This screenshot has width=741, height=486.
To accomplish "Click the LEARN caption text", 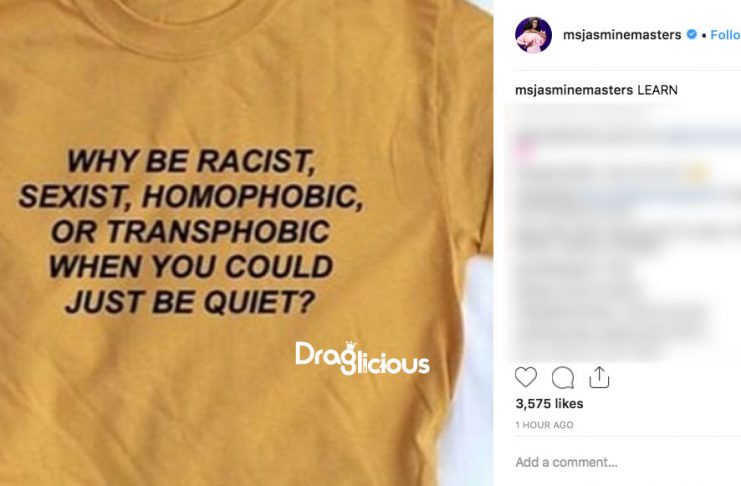I will tap(657, 90).
